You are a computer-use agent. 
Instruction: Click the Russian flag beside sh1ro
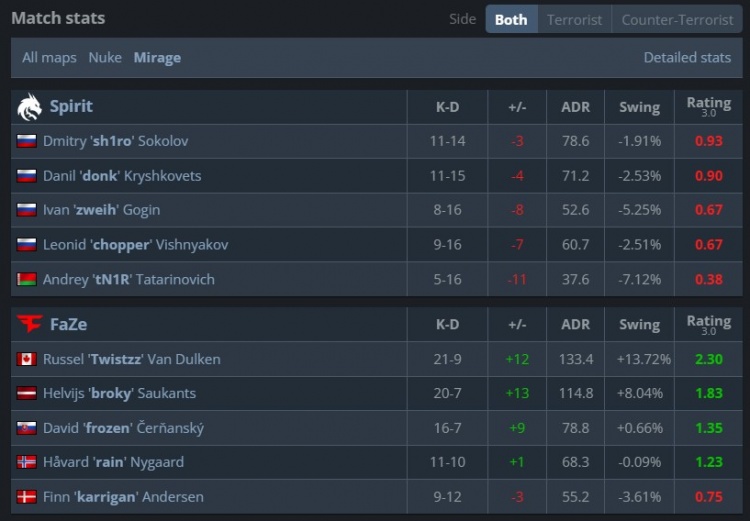[27, 141]
